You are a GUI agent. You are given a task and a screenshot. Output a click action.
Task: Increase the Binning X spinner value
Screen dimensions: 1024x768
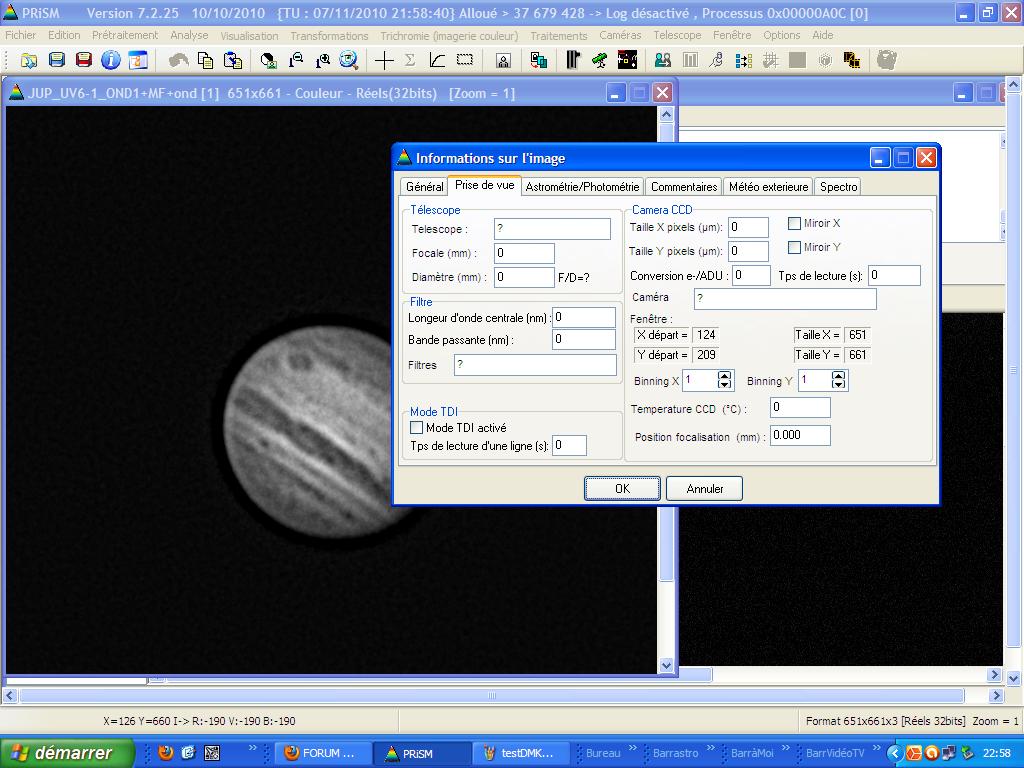(x=725, y=376)
